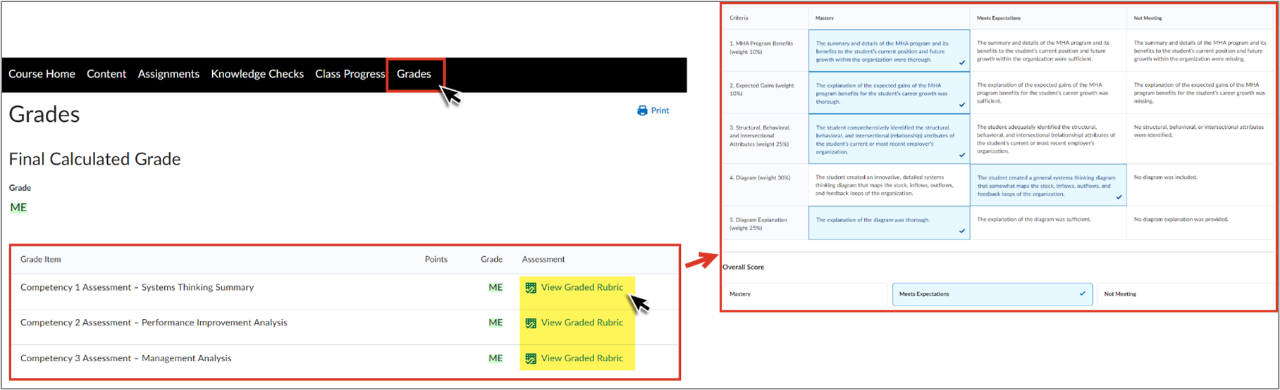
Task: Click the Points column header
Action: click(x=436, y=259)
